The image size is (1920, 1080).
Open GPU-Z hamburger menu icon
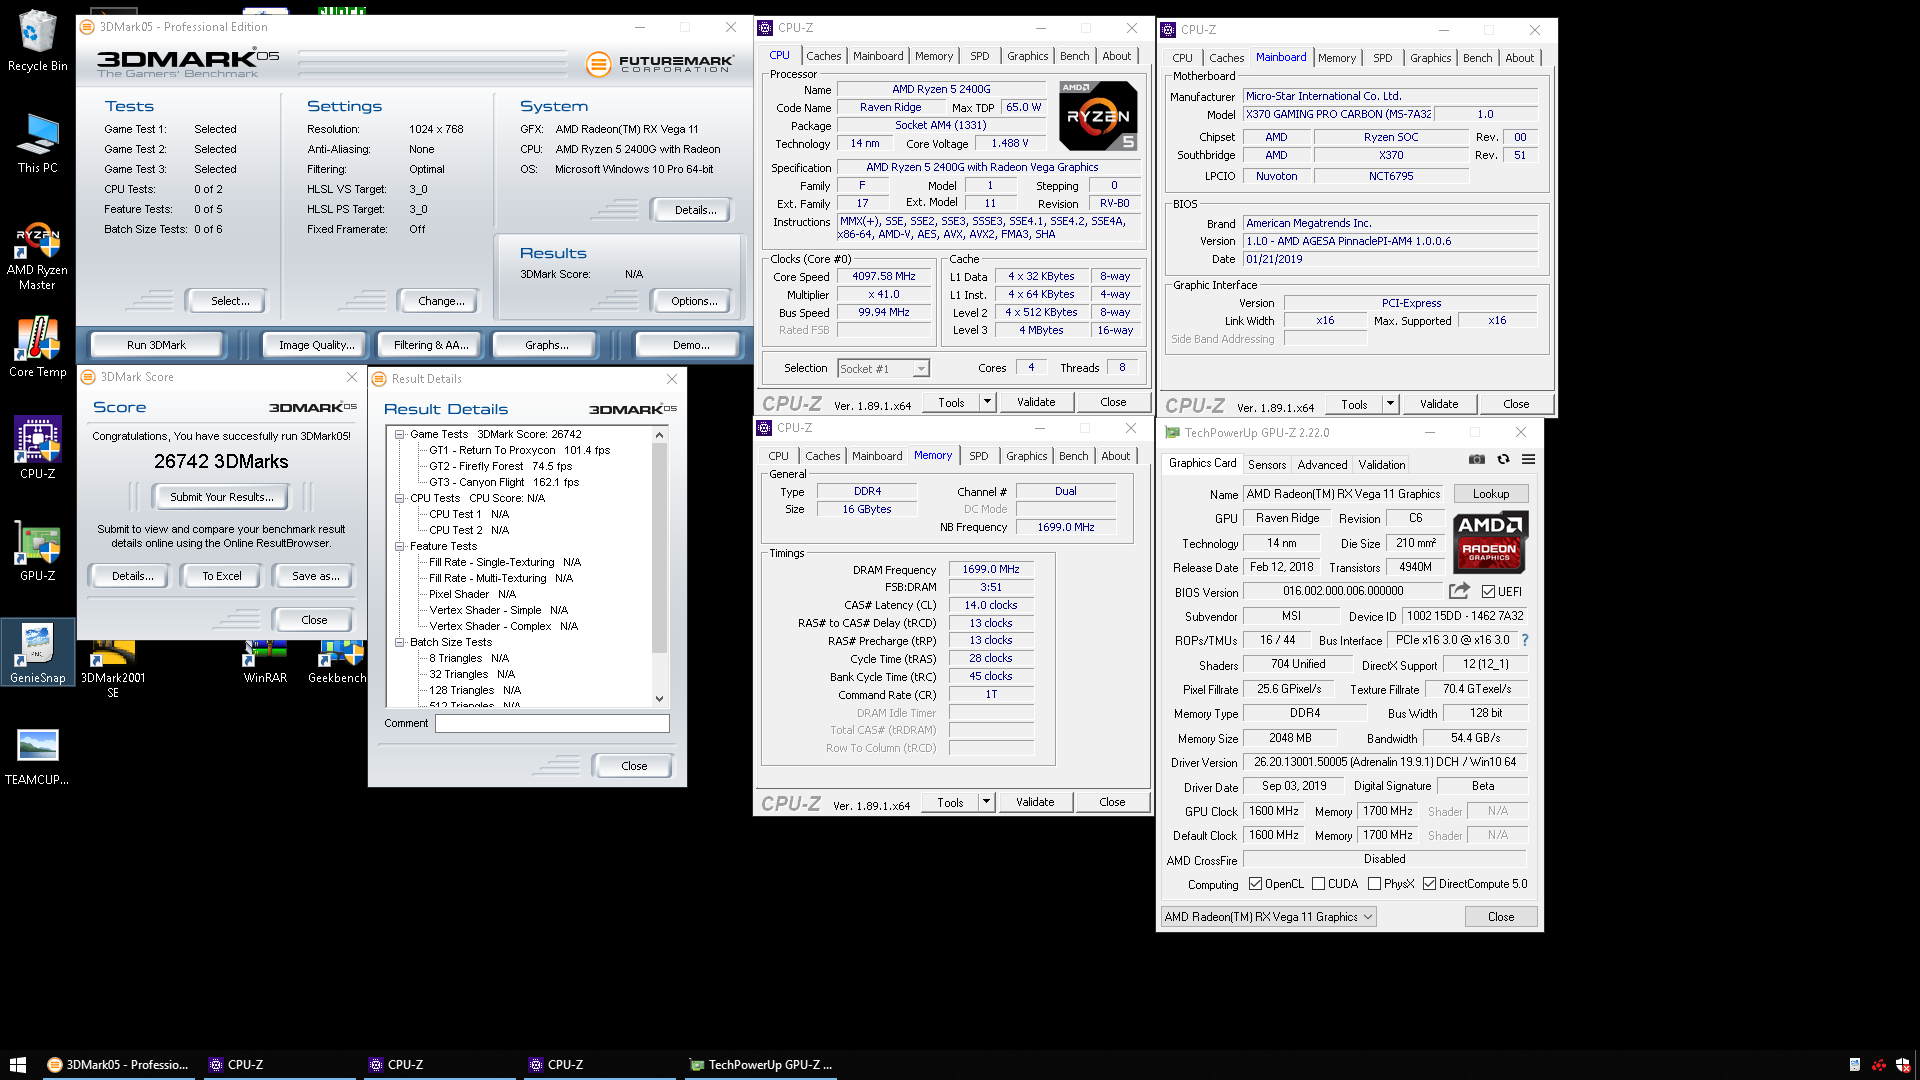click(1528, 460)
